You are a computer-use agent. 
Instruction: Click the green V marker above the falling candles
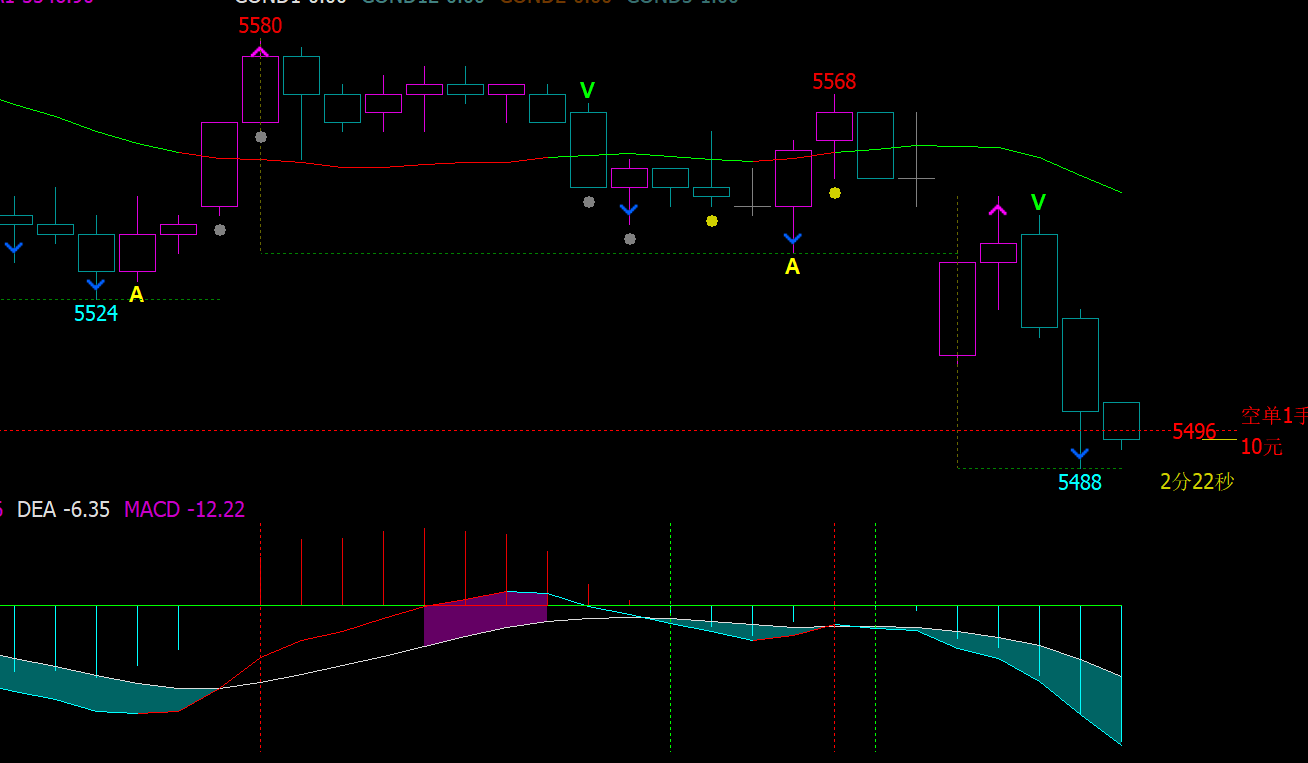[x=1039, y=203]
